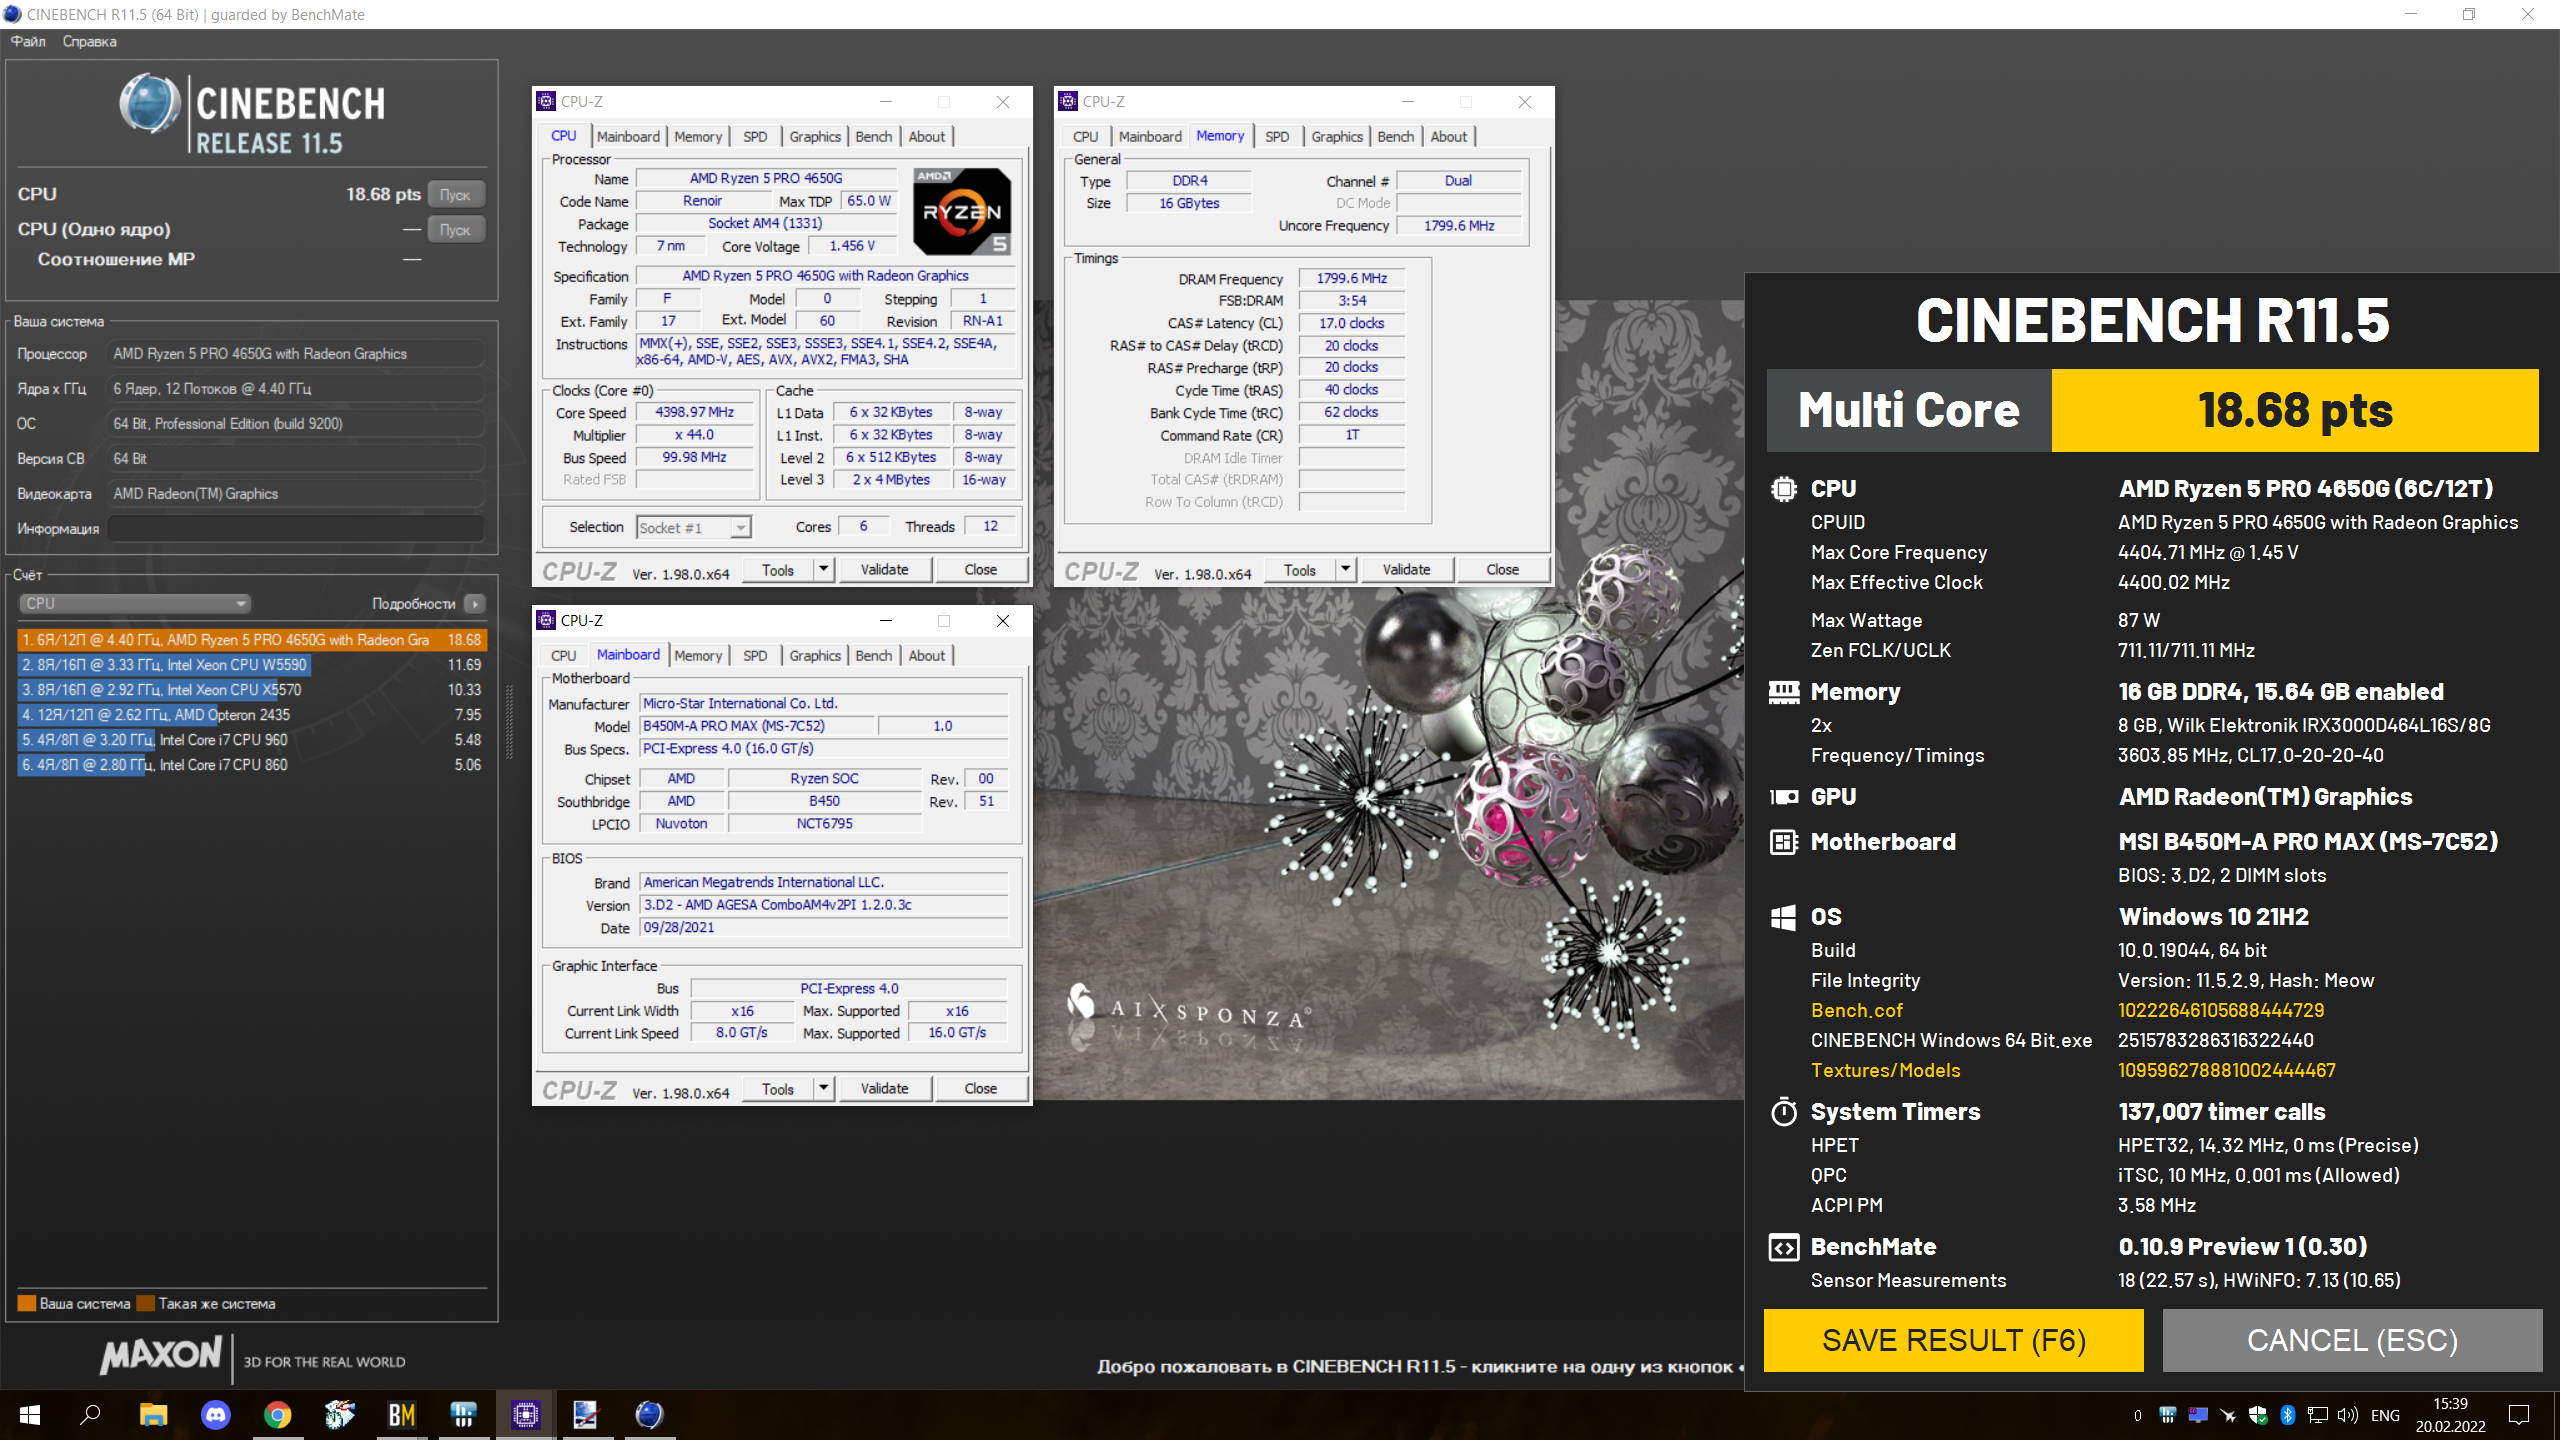The image size is (2560, 1440).
Task: Click the MAXON logo at bottom
Action: click(161, 1355)
